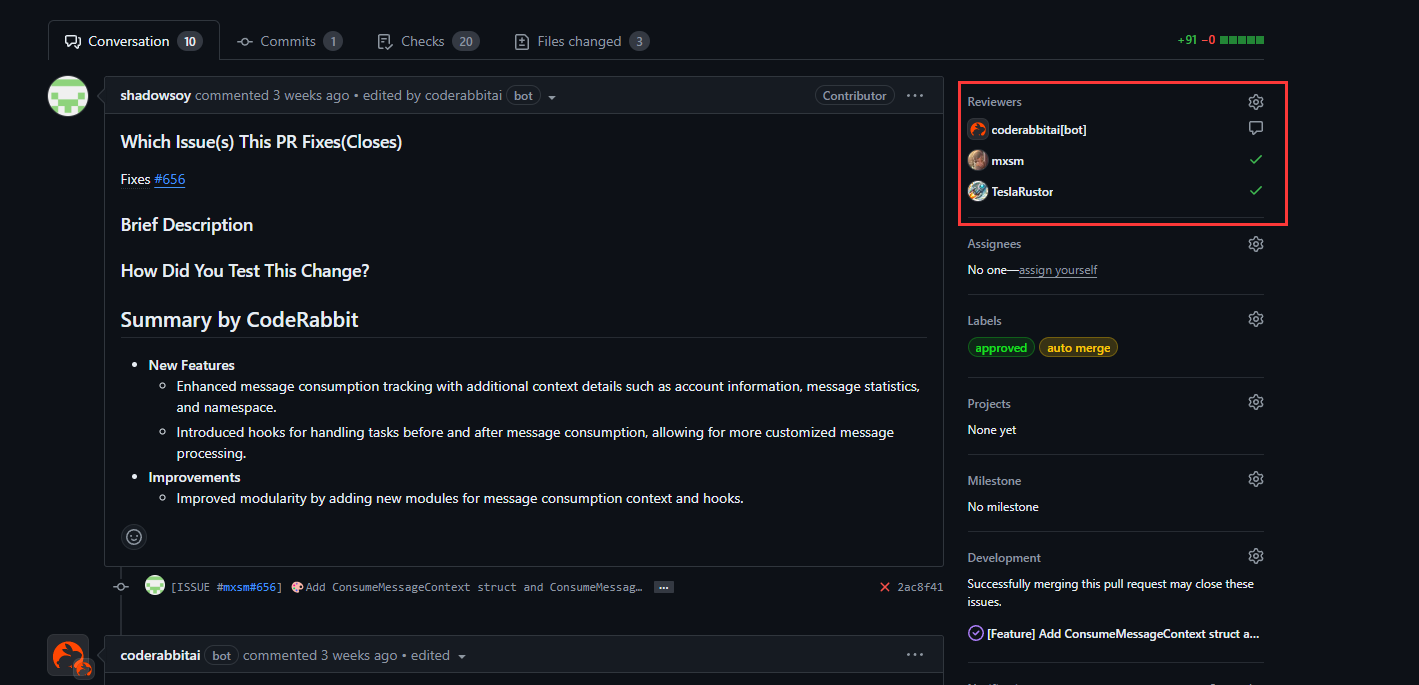1419x685 pixels.
Task: Select the approved label
Action: [x=1001, y=347]
